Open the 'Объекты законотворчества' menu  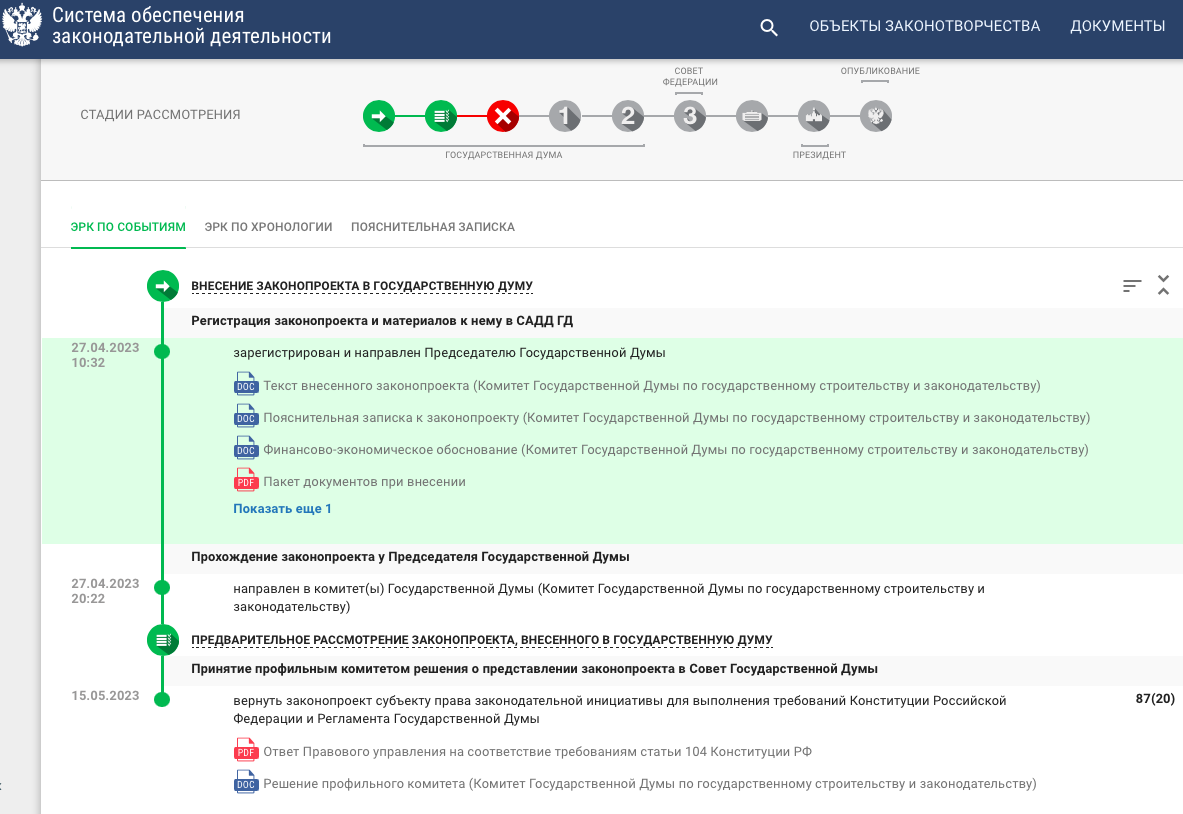(924, 27)
